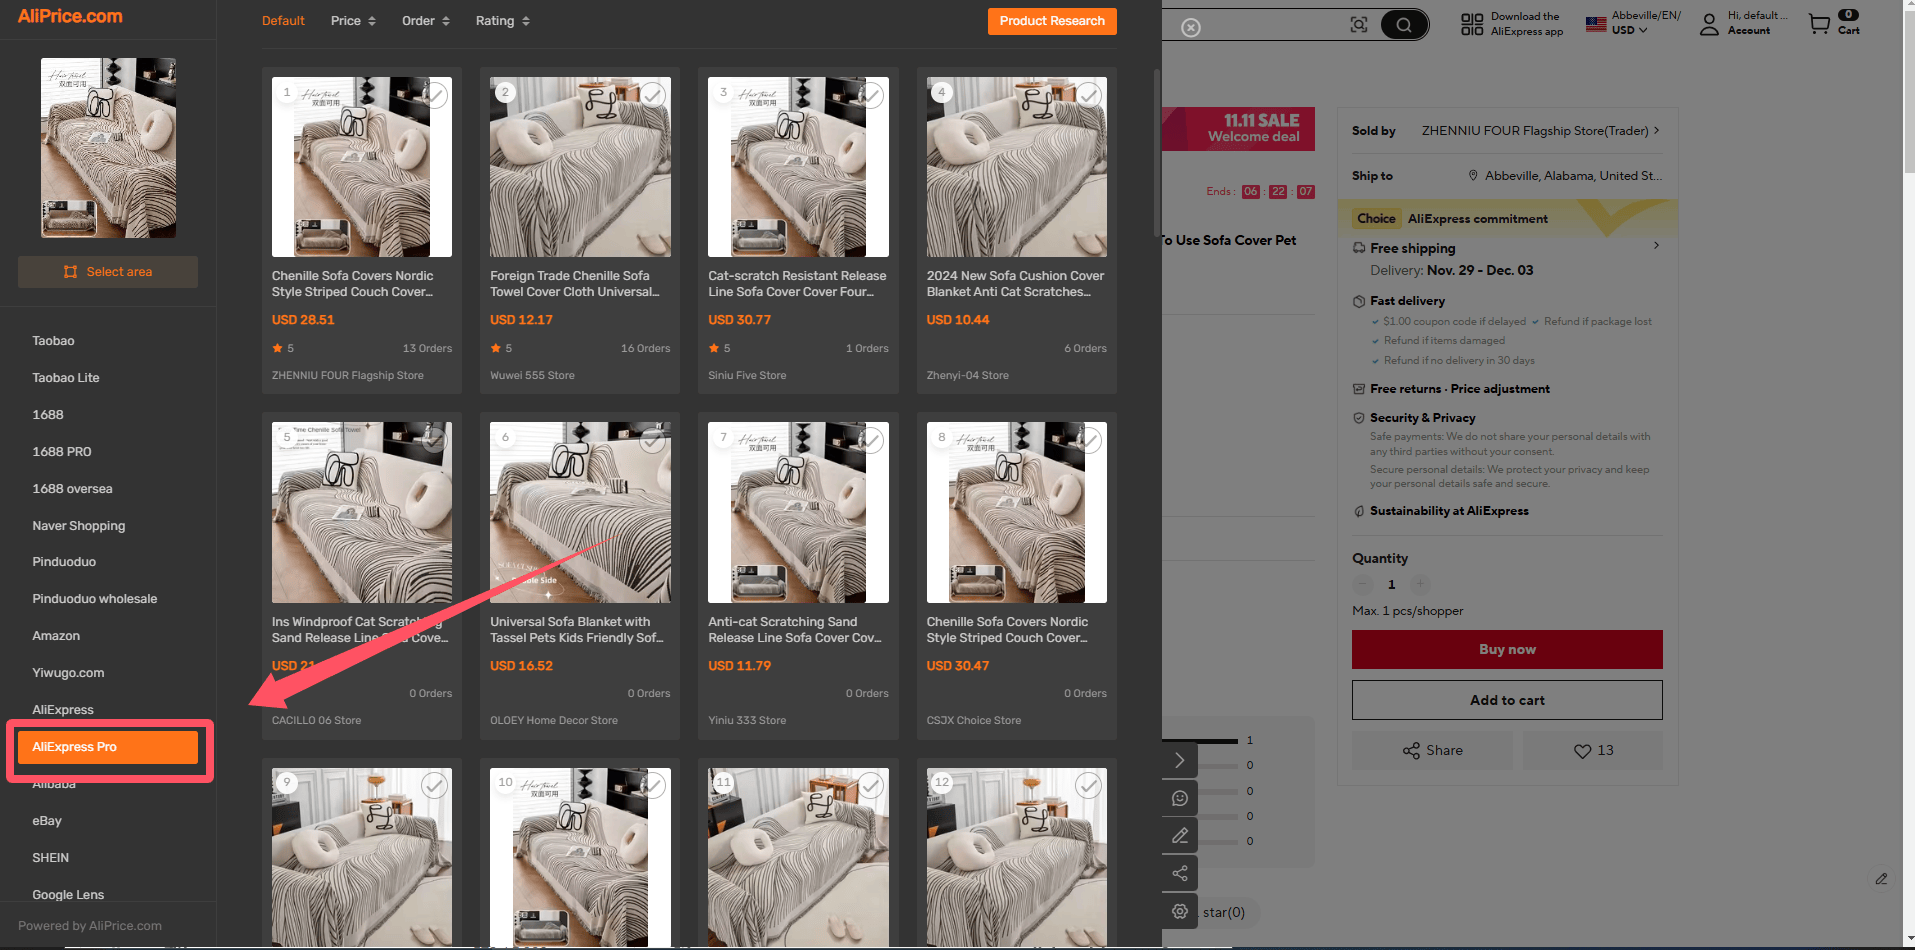Click the smiley feedback icon
This screenshot has height=950, width=1915.
[x=1180, y=798]
